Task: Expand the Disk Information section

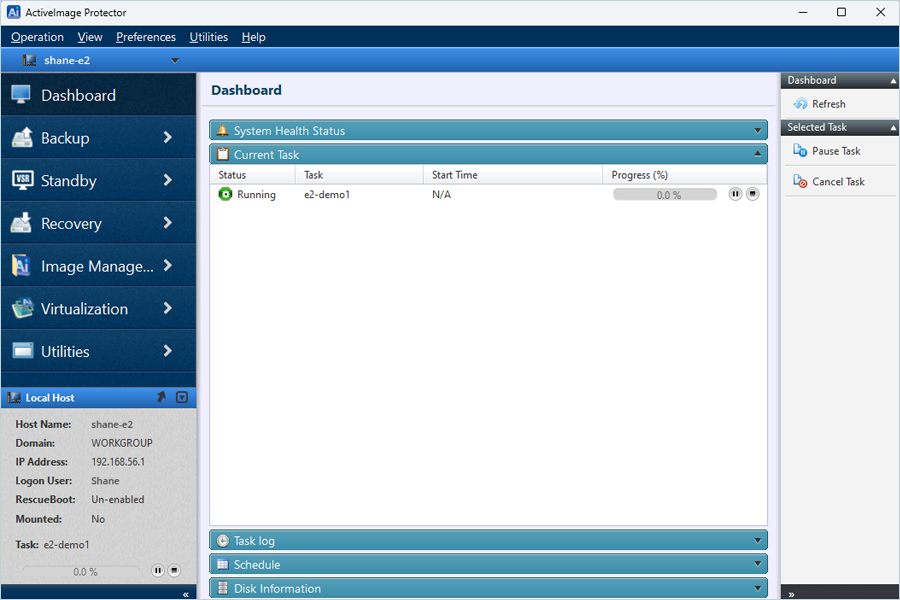Action: [x=757, y=588]
